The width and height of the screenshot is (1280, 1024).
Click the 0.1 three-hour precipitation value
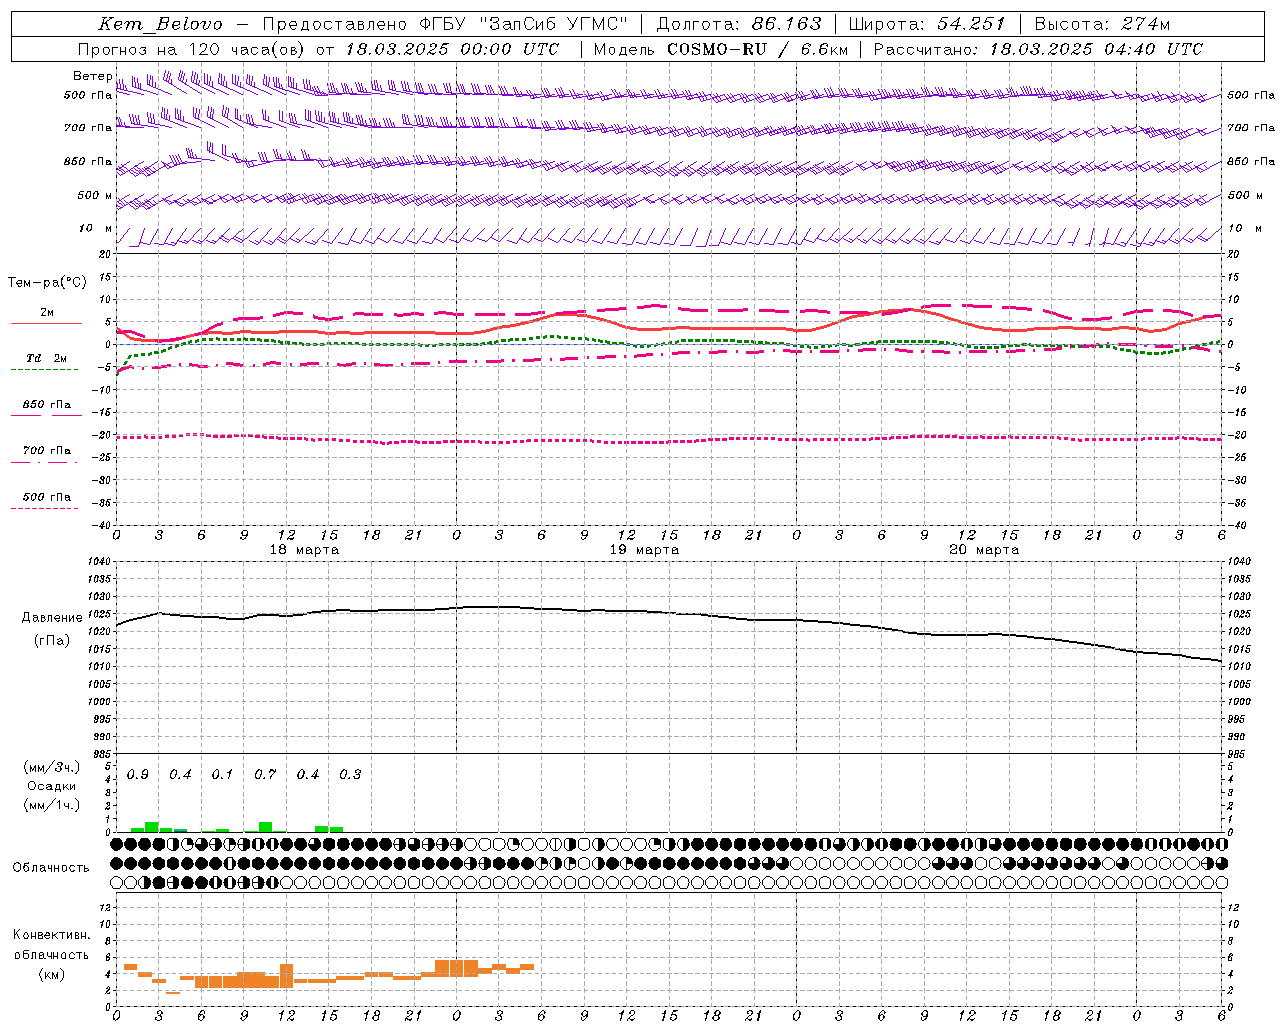tap(222, 775)
